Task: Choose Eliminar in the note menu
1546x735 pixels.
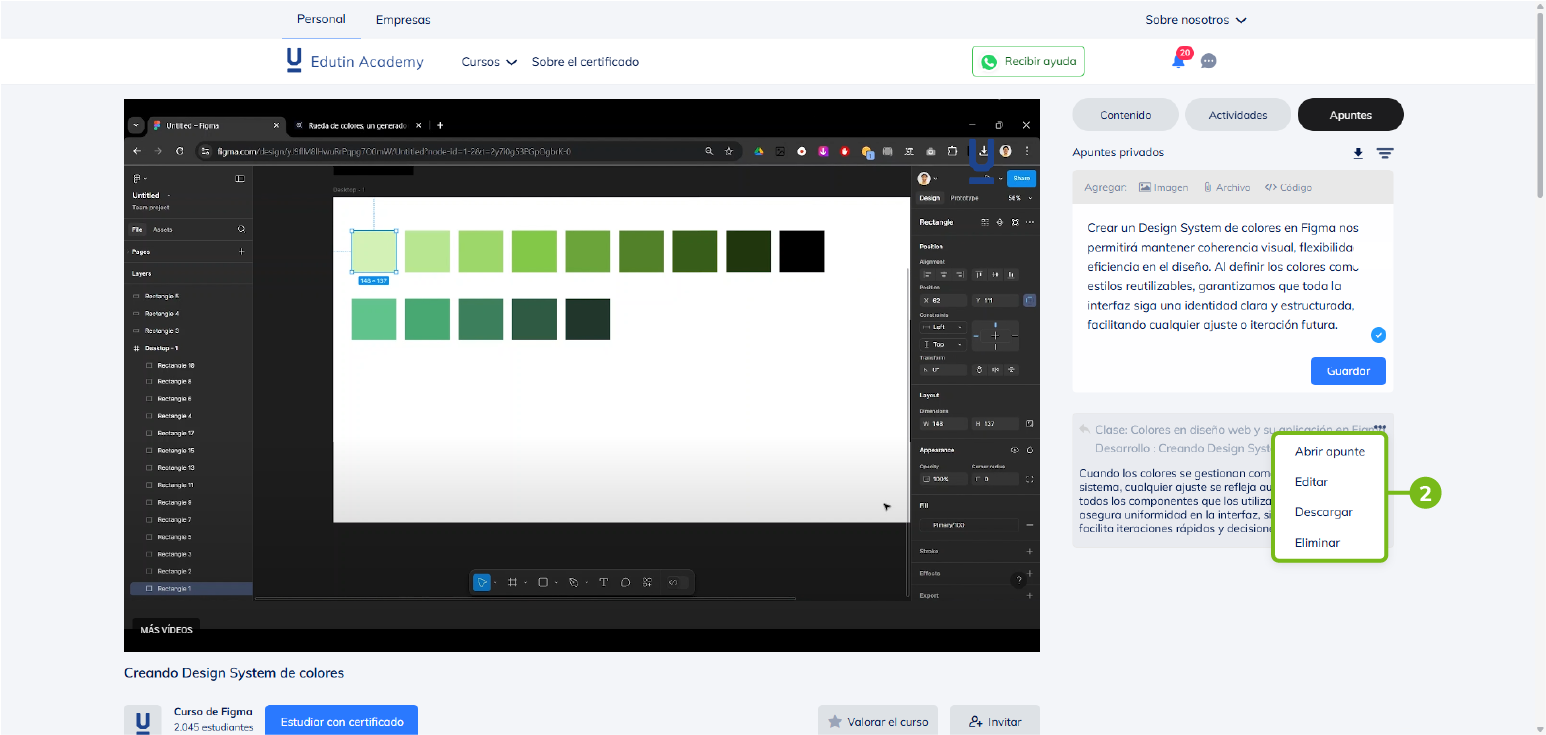Action: [1317, 542]
